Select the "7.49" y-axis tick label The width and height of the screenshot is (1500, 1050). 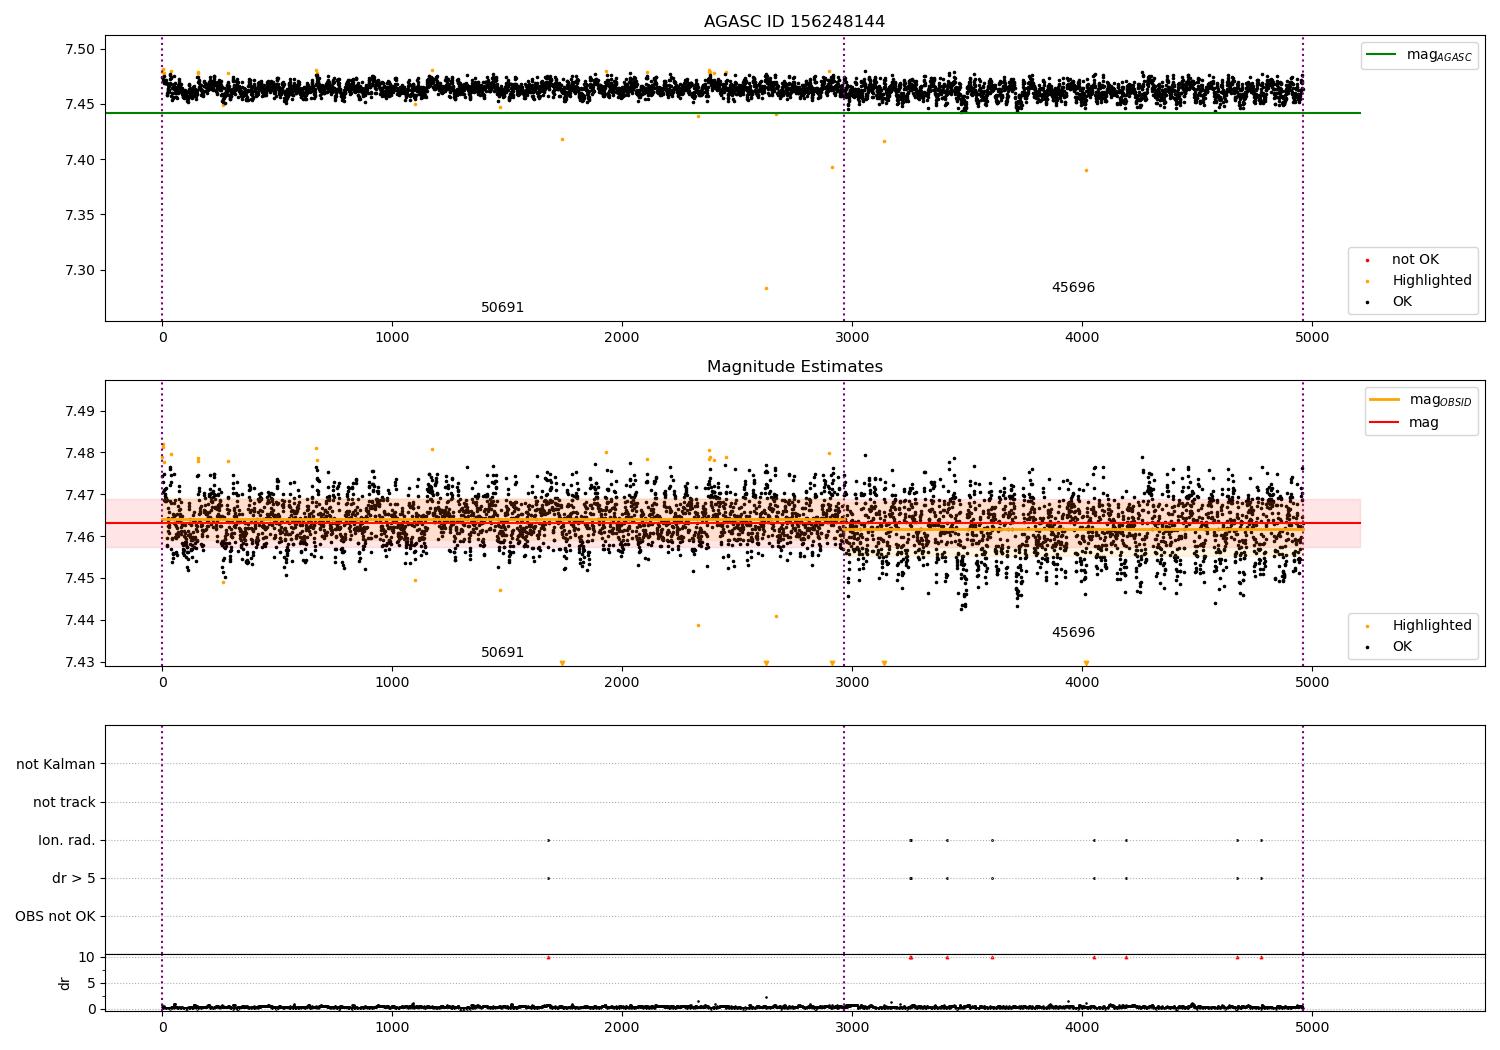80,412
